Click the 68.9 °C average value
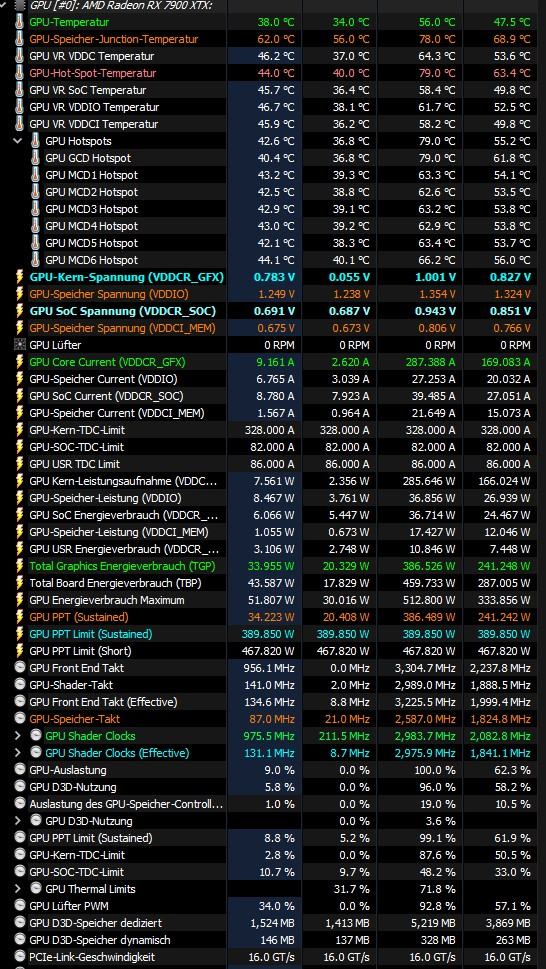 tap(512, 39)
